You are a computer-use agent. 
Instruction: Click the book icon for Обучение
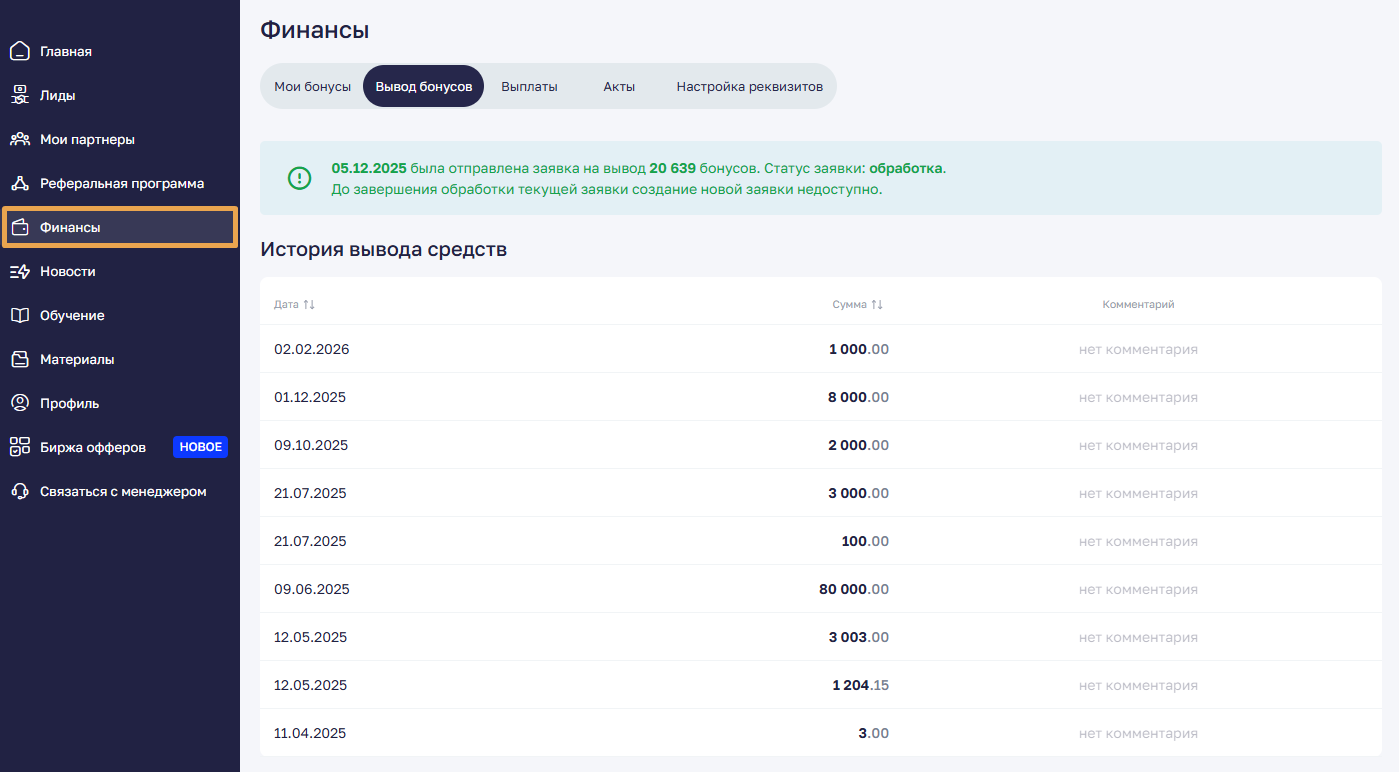19,315
